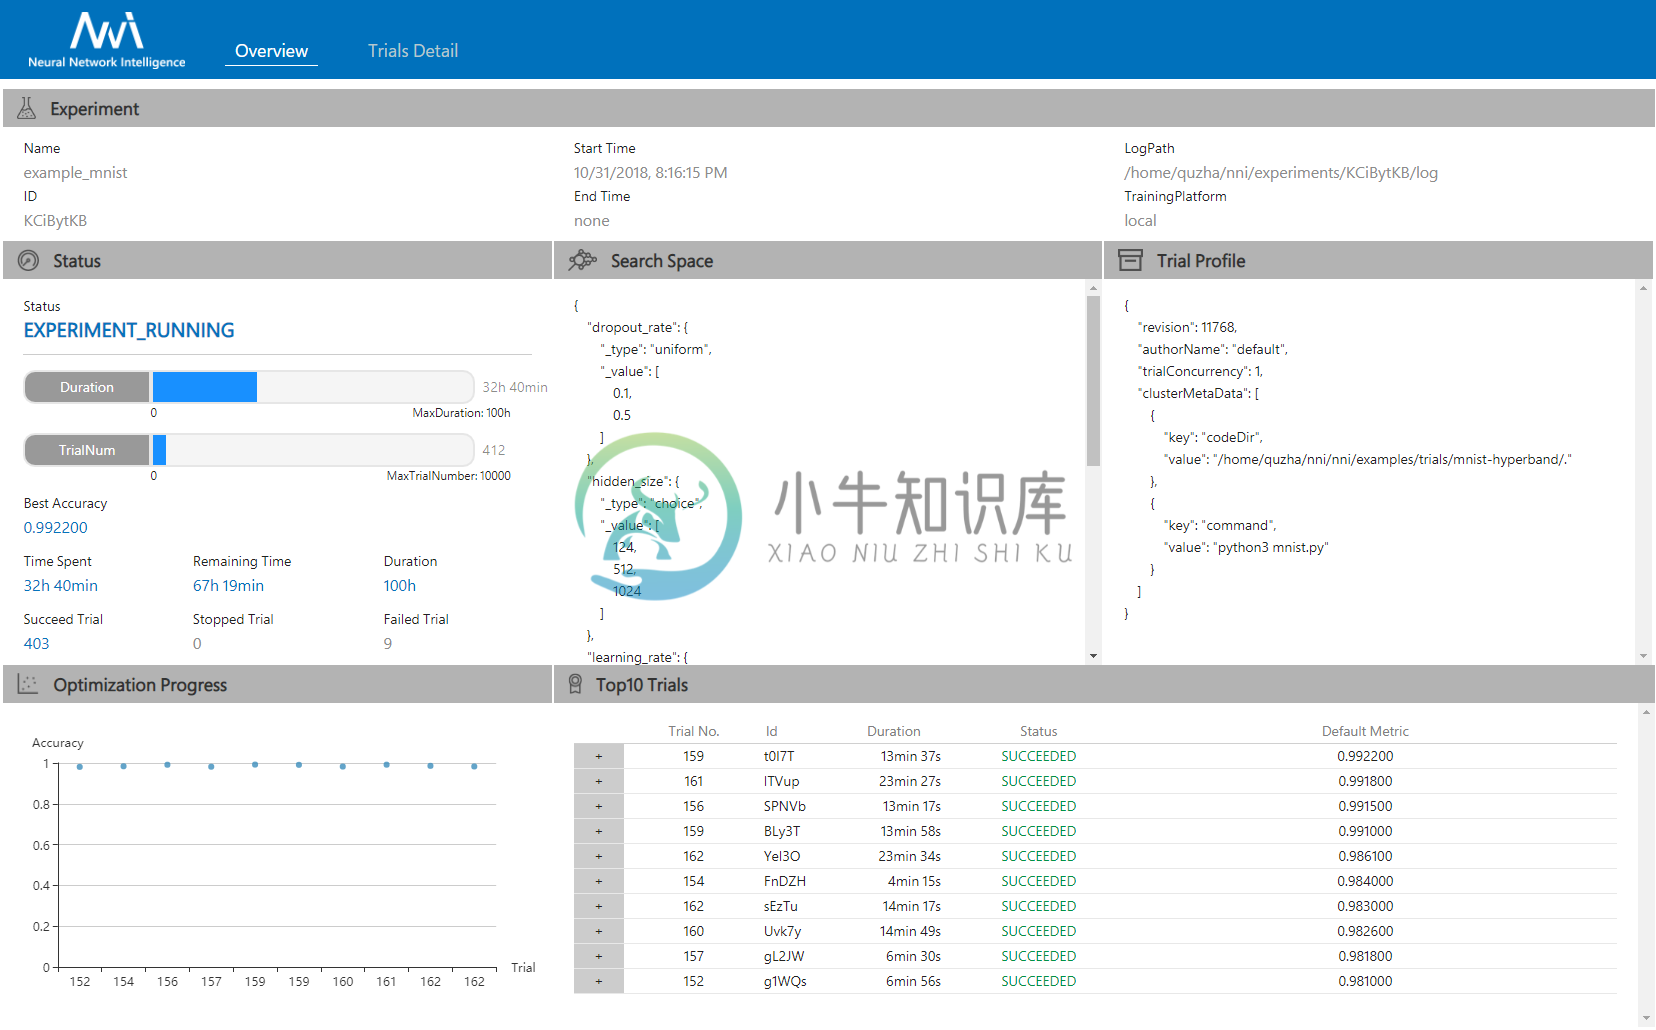Click the Default Metric column header
1656x1030 pixels.
1365,731
